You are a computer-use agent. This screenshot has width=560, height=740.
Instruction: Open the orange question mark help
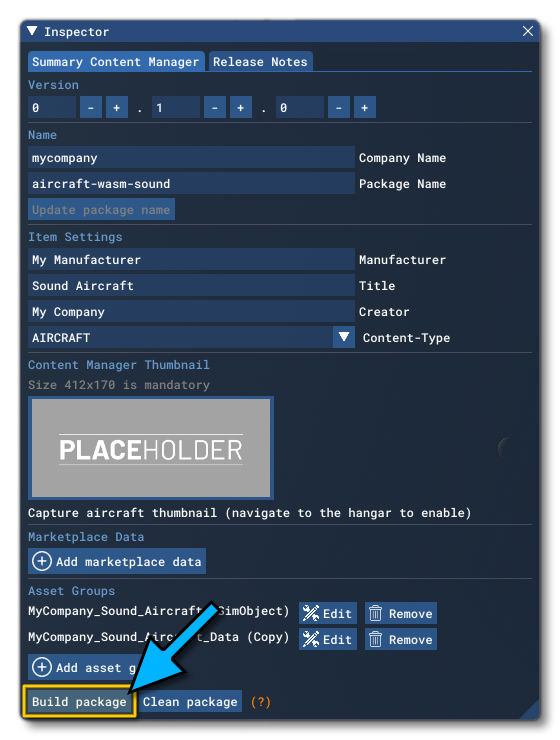(260, 702)
